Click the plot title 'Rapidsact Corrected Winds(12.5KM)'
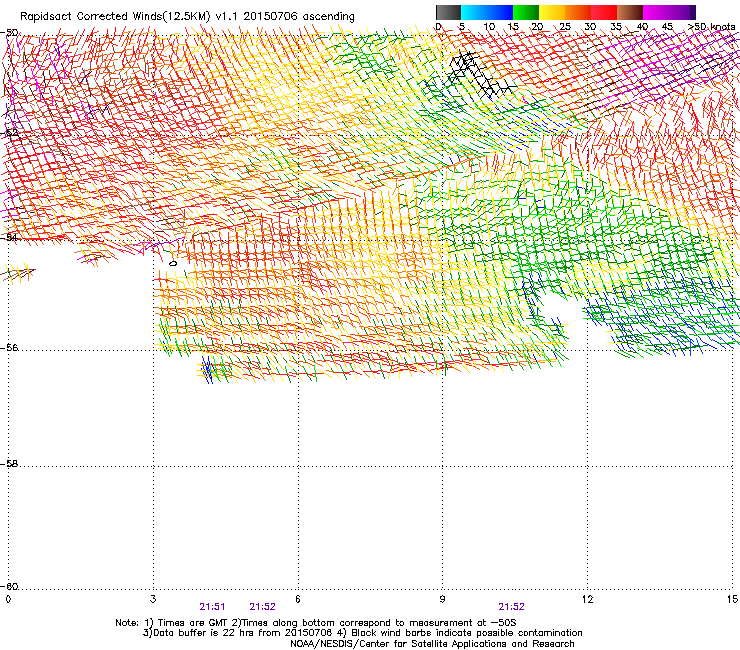This screenshot has width=740, height=650. (x=115, y=17)
